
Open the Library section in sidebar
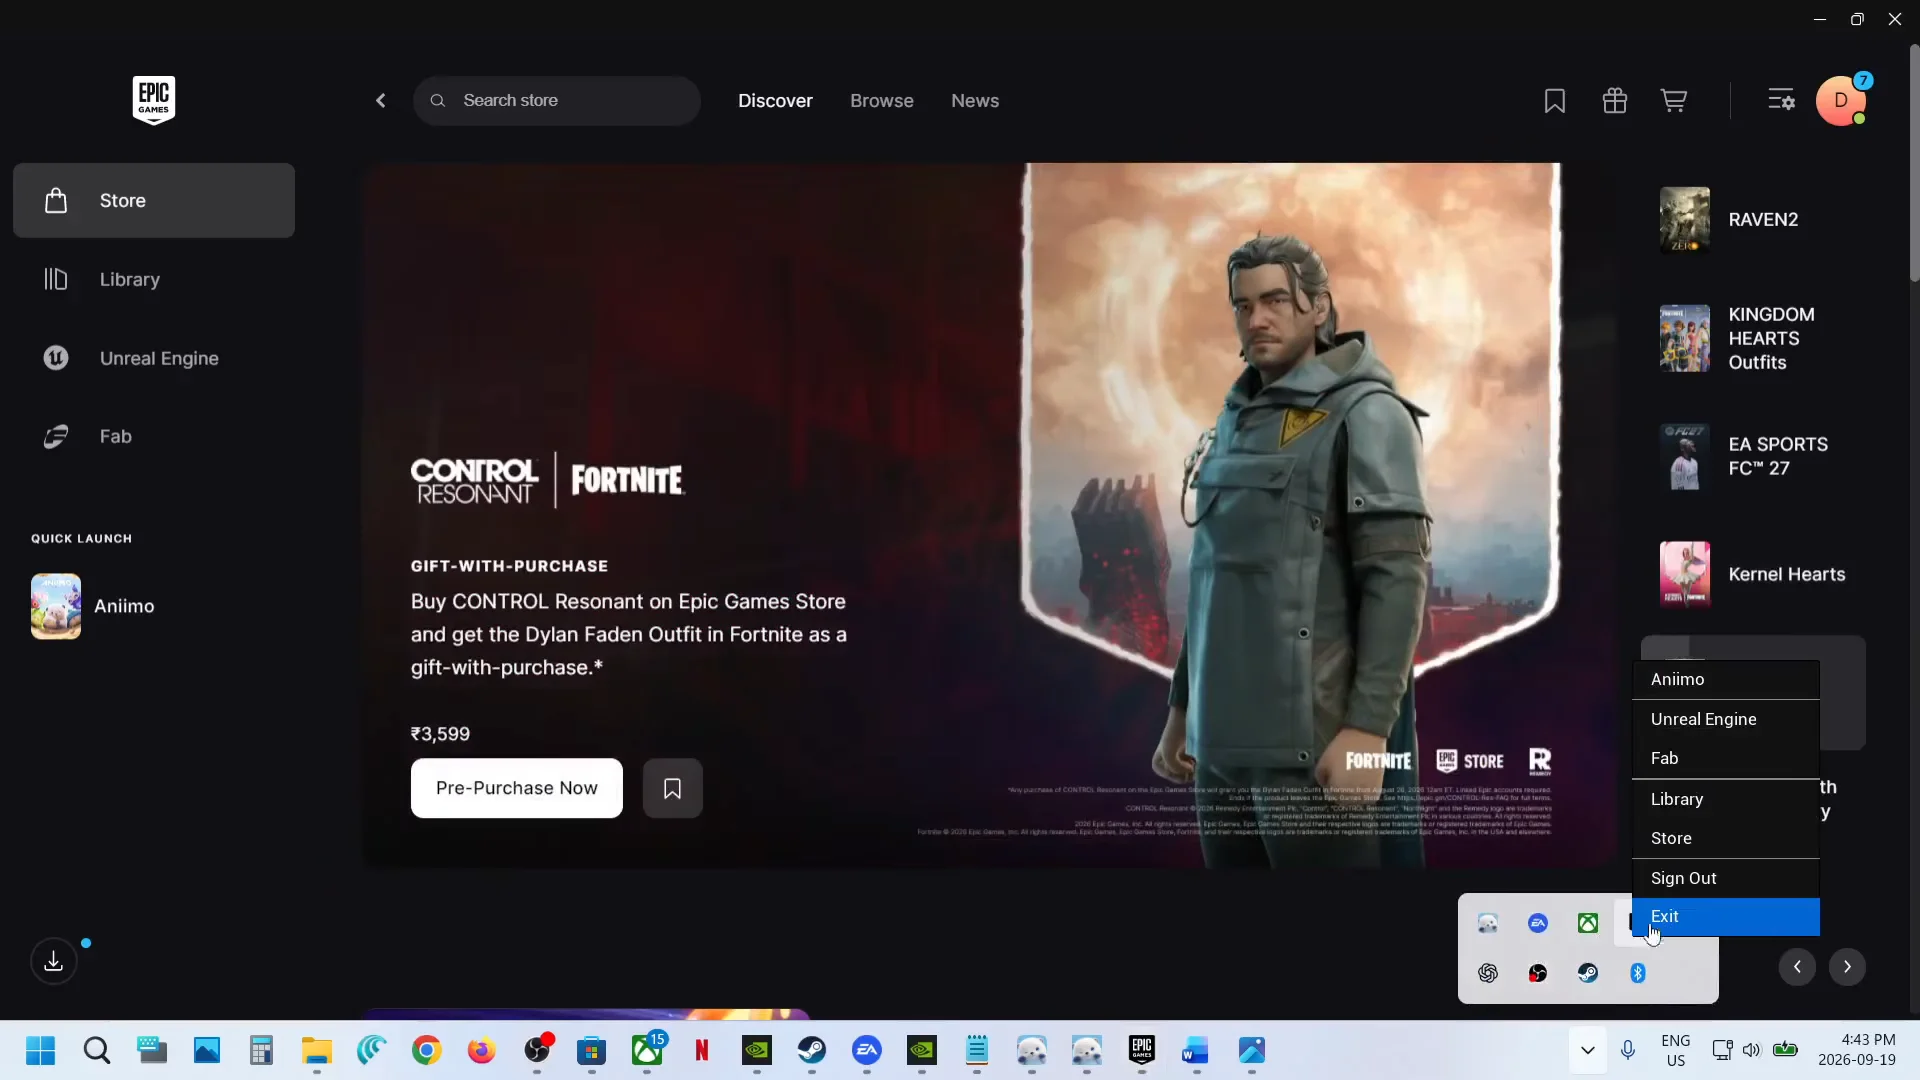point(154,279)
